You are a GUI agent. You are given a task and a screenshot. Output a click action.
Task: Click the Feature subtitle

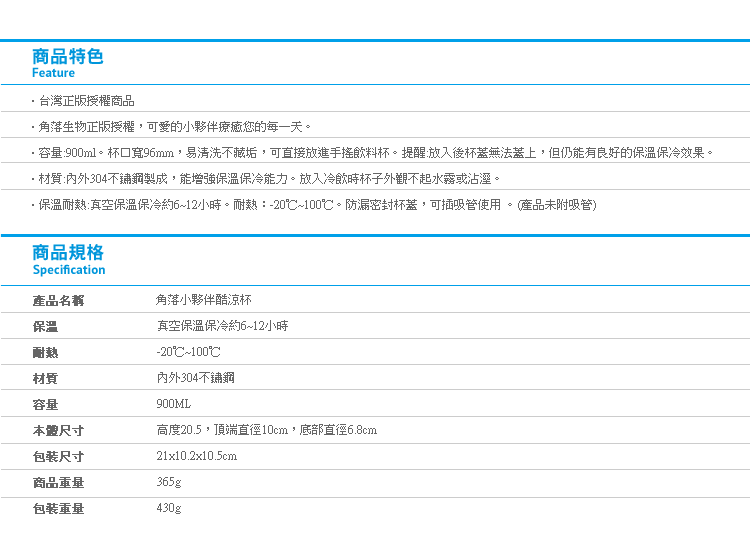tap(53, 73)
